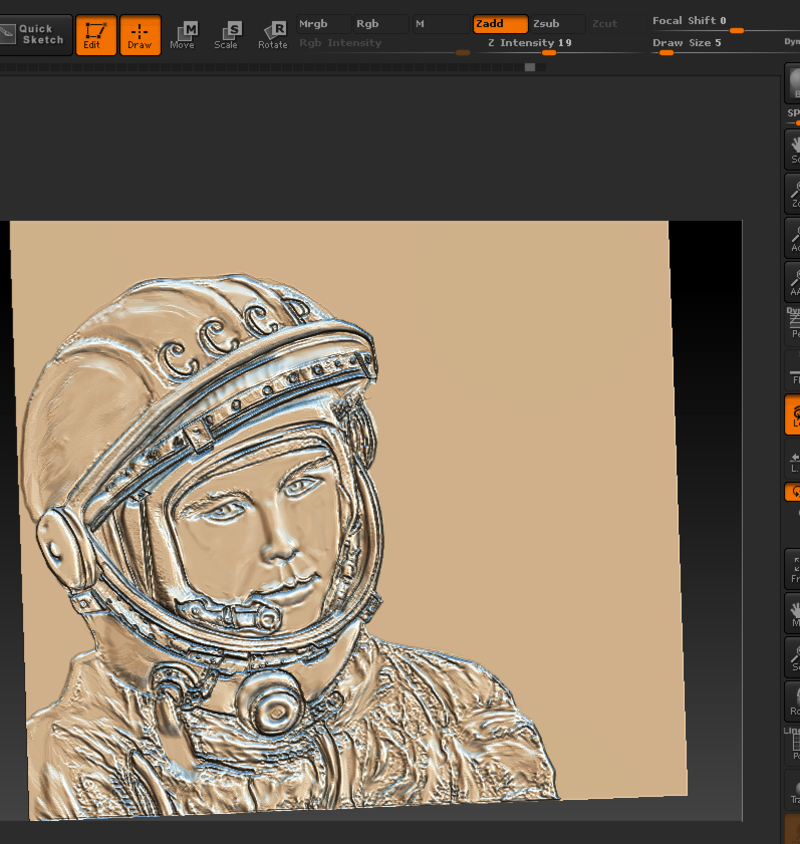Toggle the Draw mode button
The image size is (800, 844).
140,36
